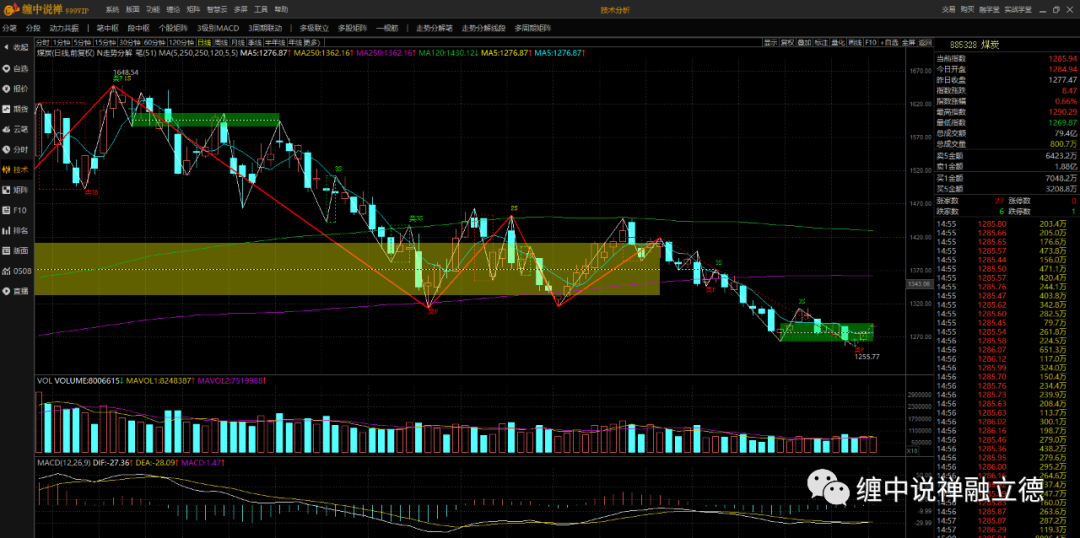Open 叠加 overlay dropdown
1080x538 pixels.
point(804,43)
